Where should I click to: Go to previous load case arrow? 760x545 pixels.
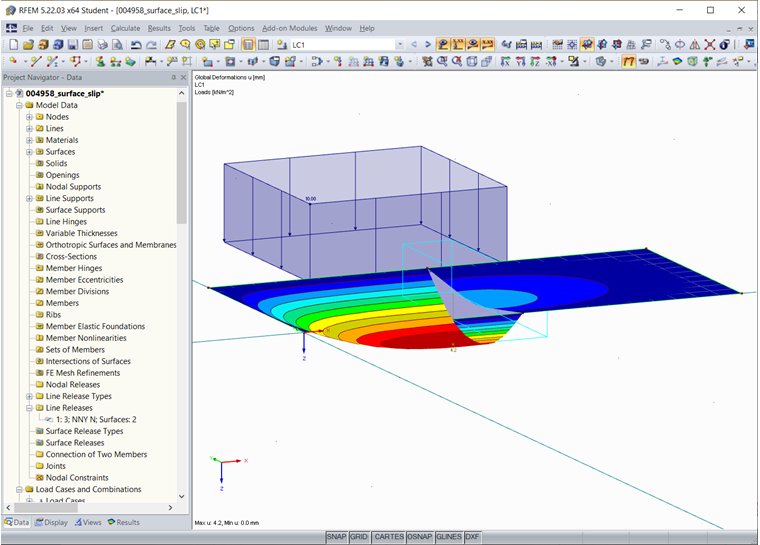(414, 45)
